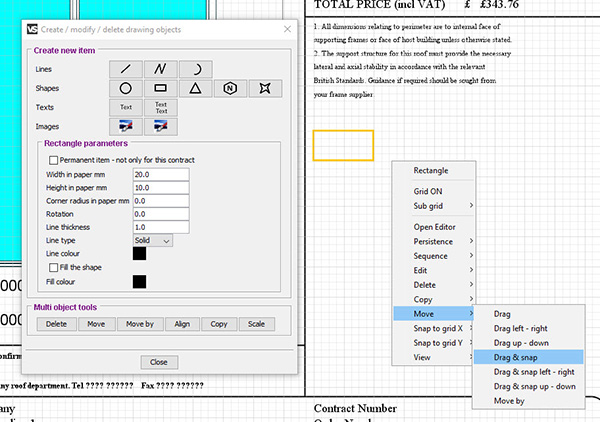This screenshot has width=600, height=422.
Task: Click the Height in paper mm field
Action: point(161,188)
